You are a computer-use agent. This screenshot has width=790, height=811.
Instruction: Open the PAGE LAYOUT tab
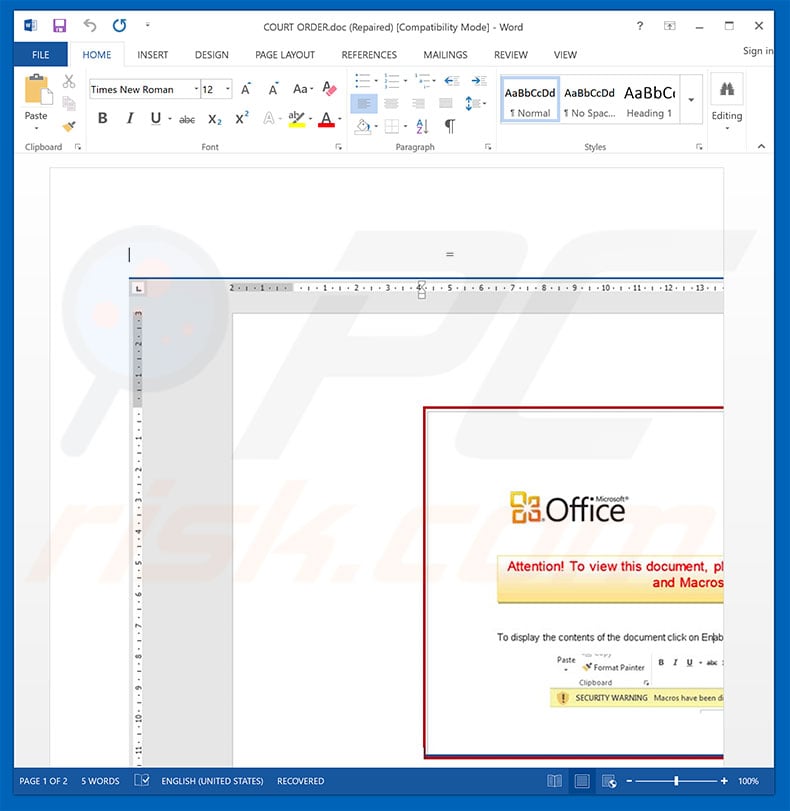click(285, 55)
